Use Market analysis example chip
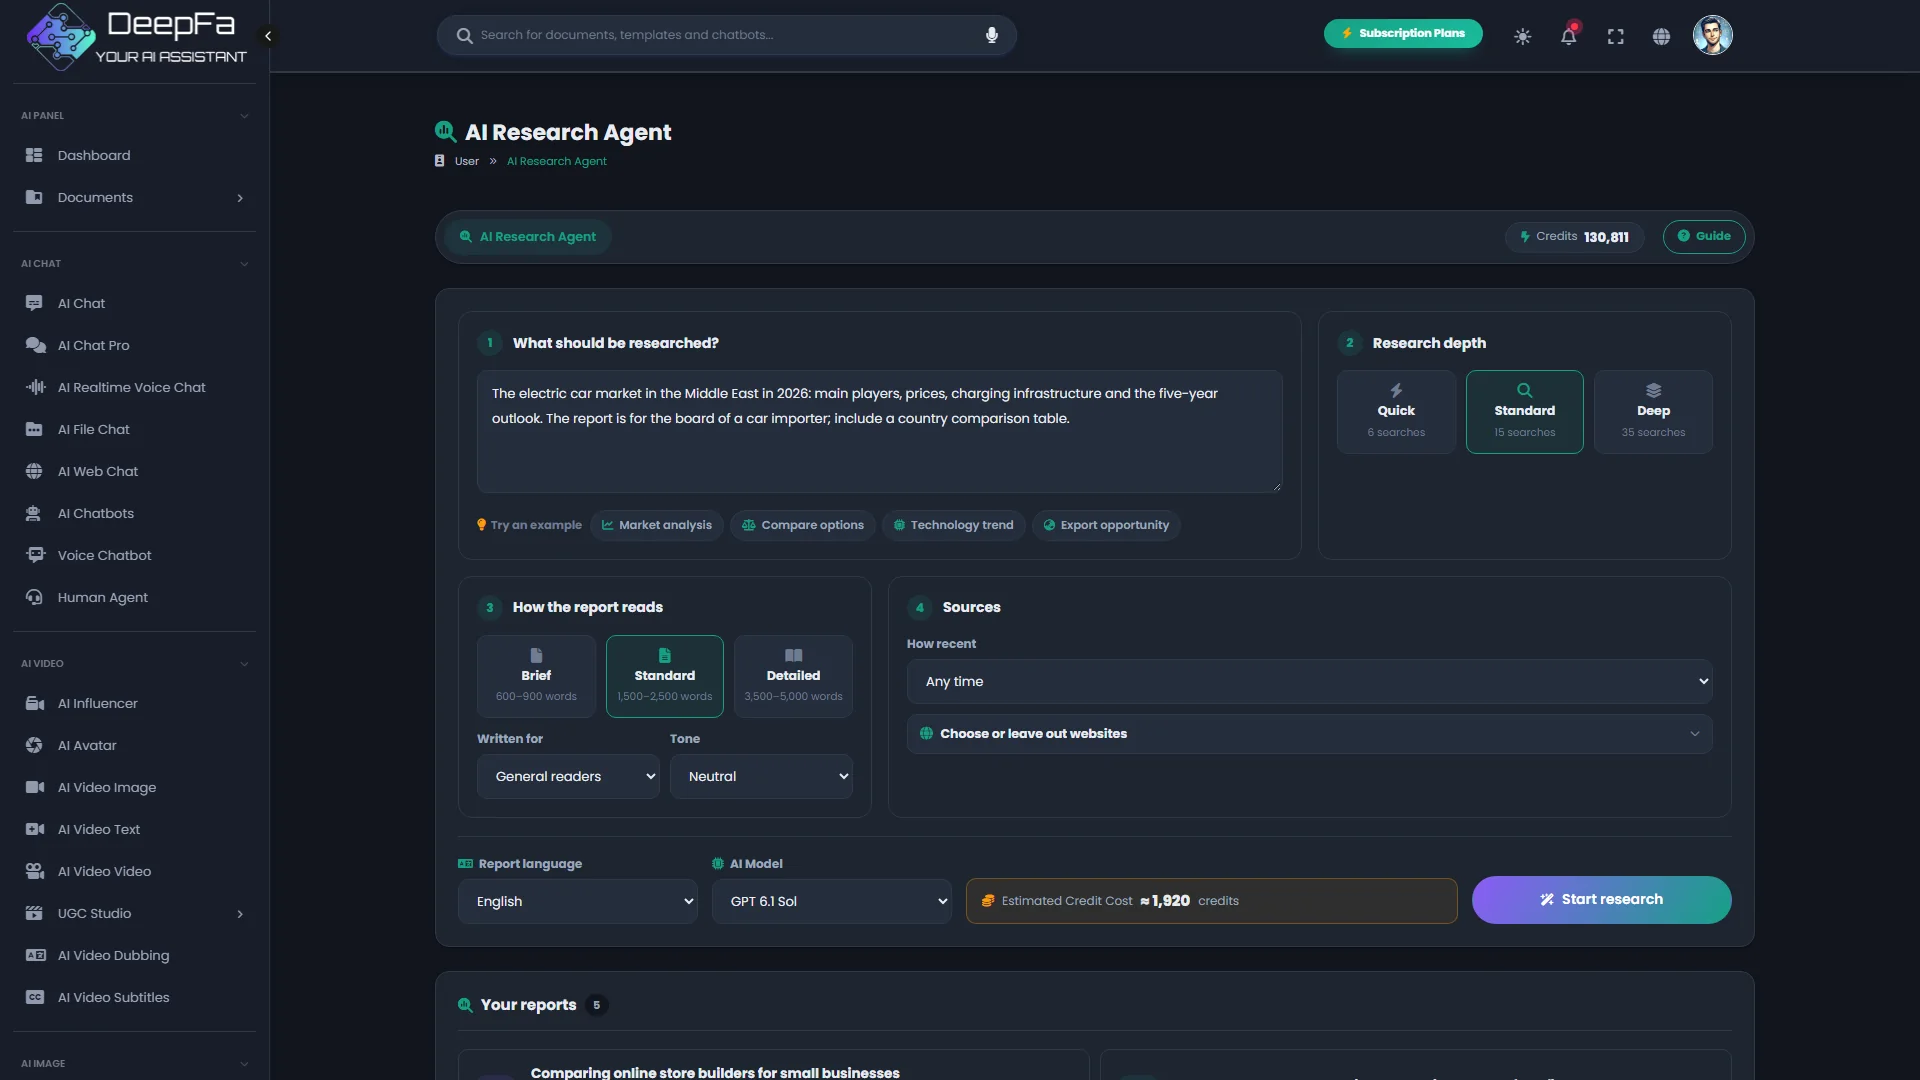Image resolution: width=1920 pixels, height=1080 pixels. click(x=656, y=525)
